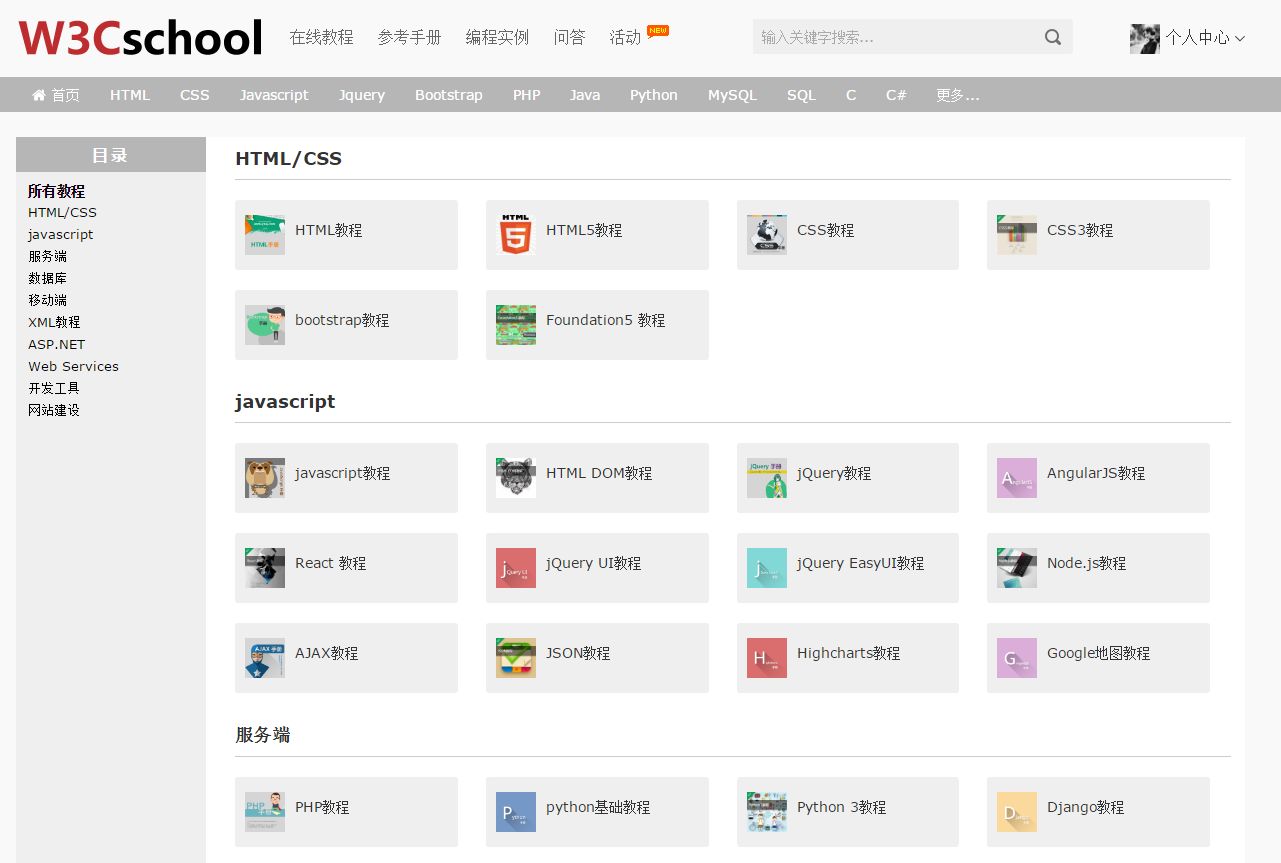Select 首页 in the gray nav bar

click(66, 95)
